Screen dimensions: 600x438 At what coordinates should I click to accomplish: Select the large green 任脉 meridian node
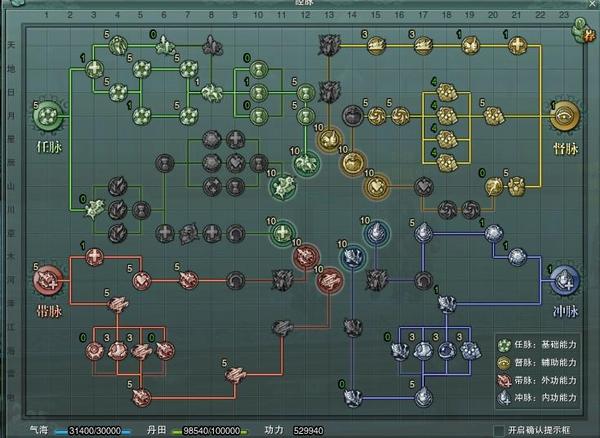tap(47, 116)
